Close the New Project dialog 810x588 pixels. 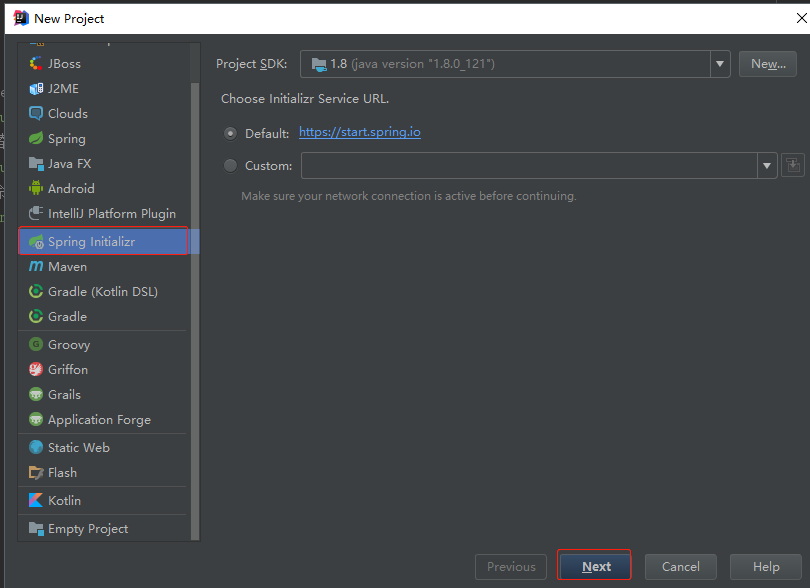[x=801, y=18]
